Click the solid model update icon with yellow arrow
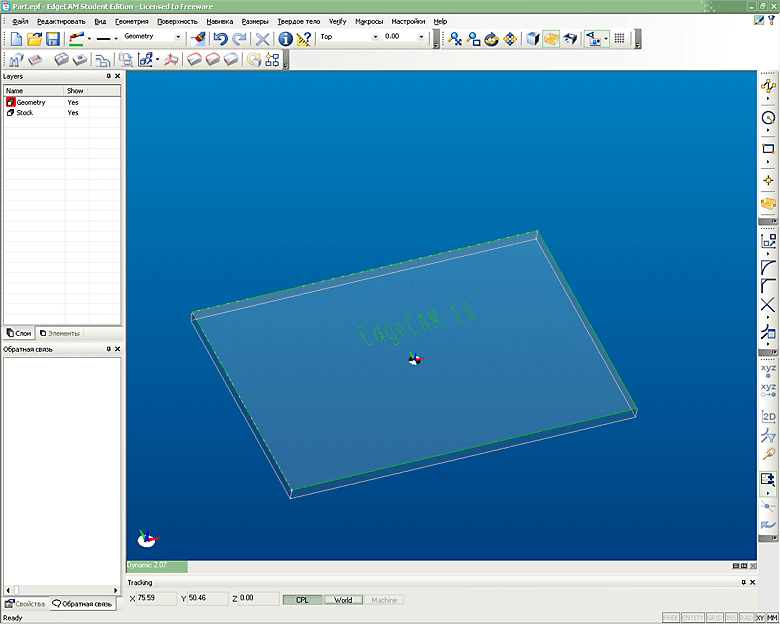780x624 pixels. pyautogui.click(x=254, y=60)
